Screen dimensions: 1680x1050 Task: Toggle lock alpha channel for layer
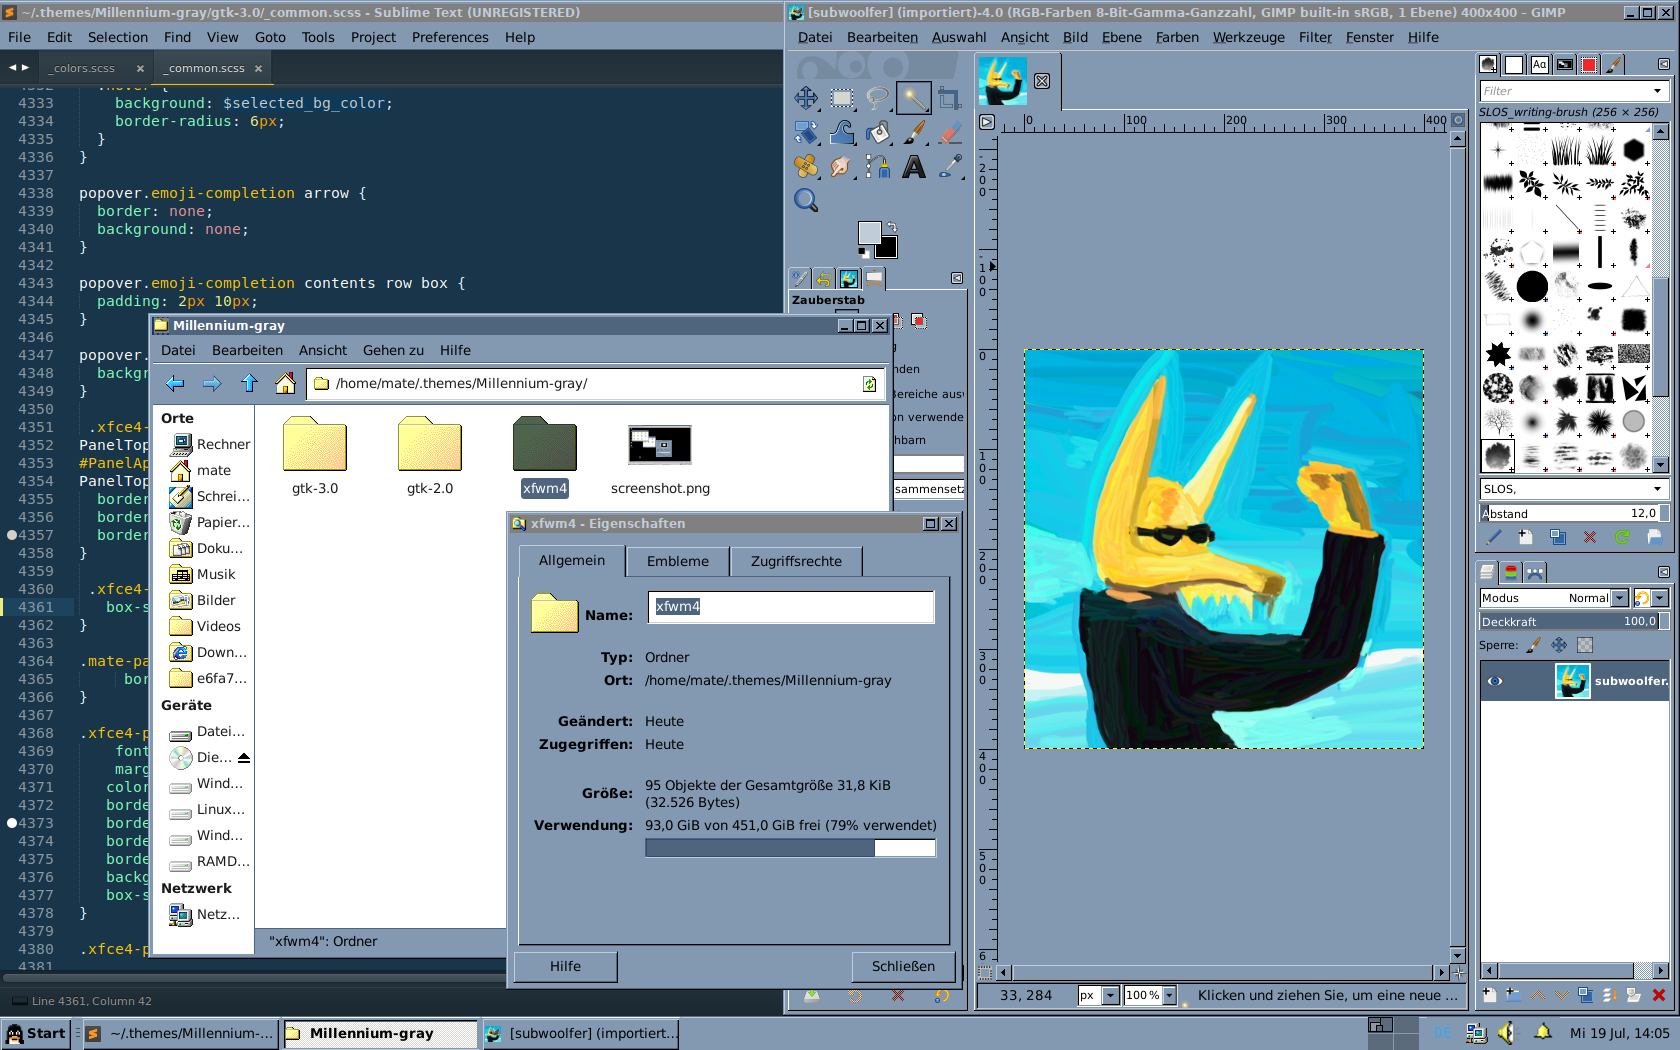coord(1585,645)
